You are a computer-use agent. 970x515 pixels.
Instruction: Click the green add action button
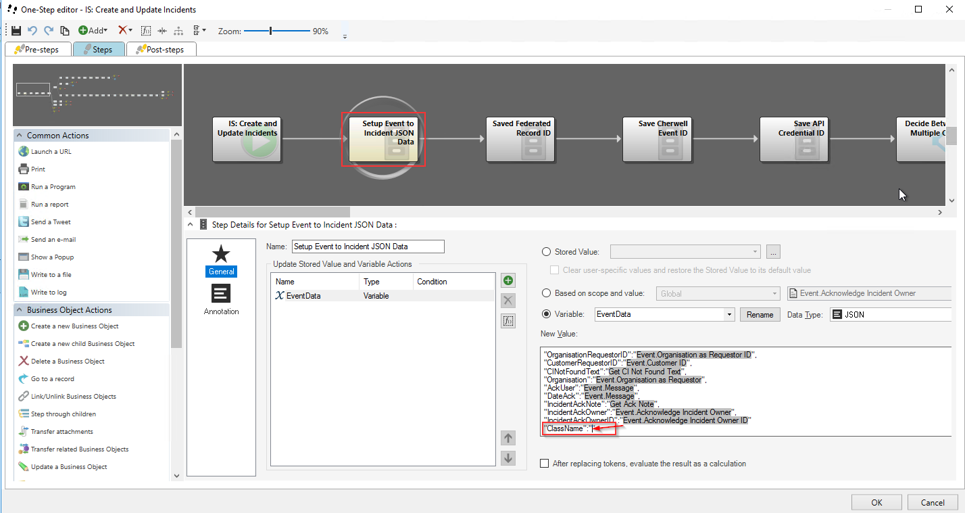pos(508,281)
